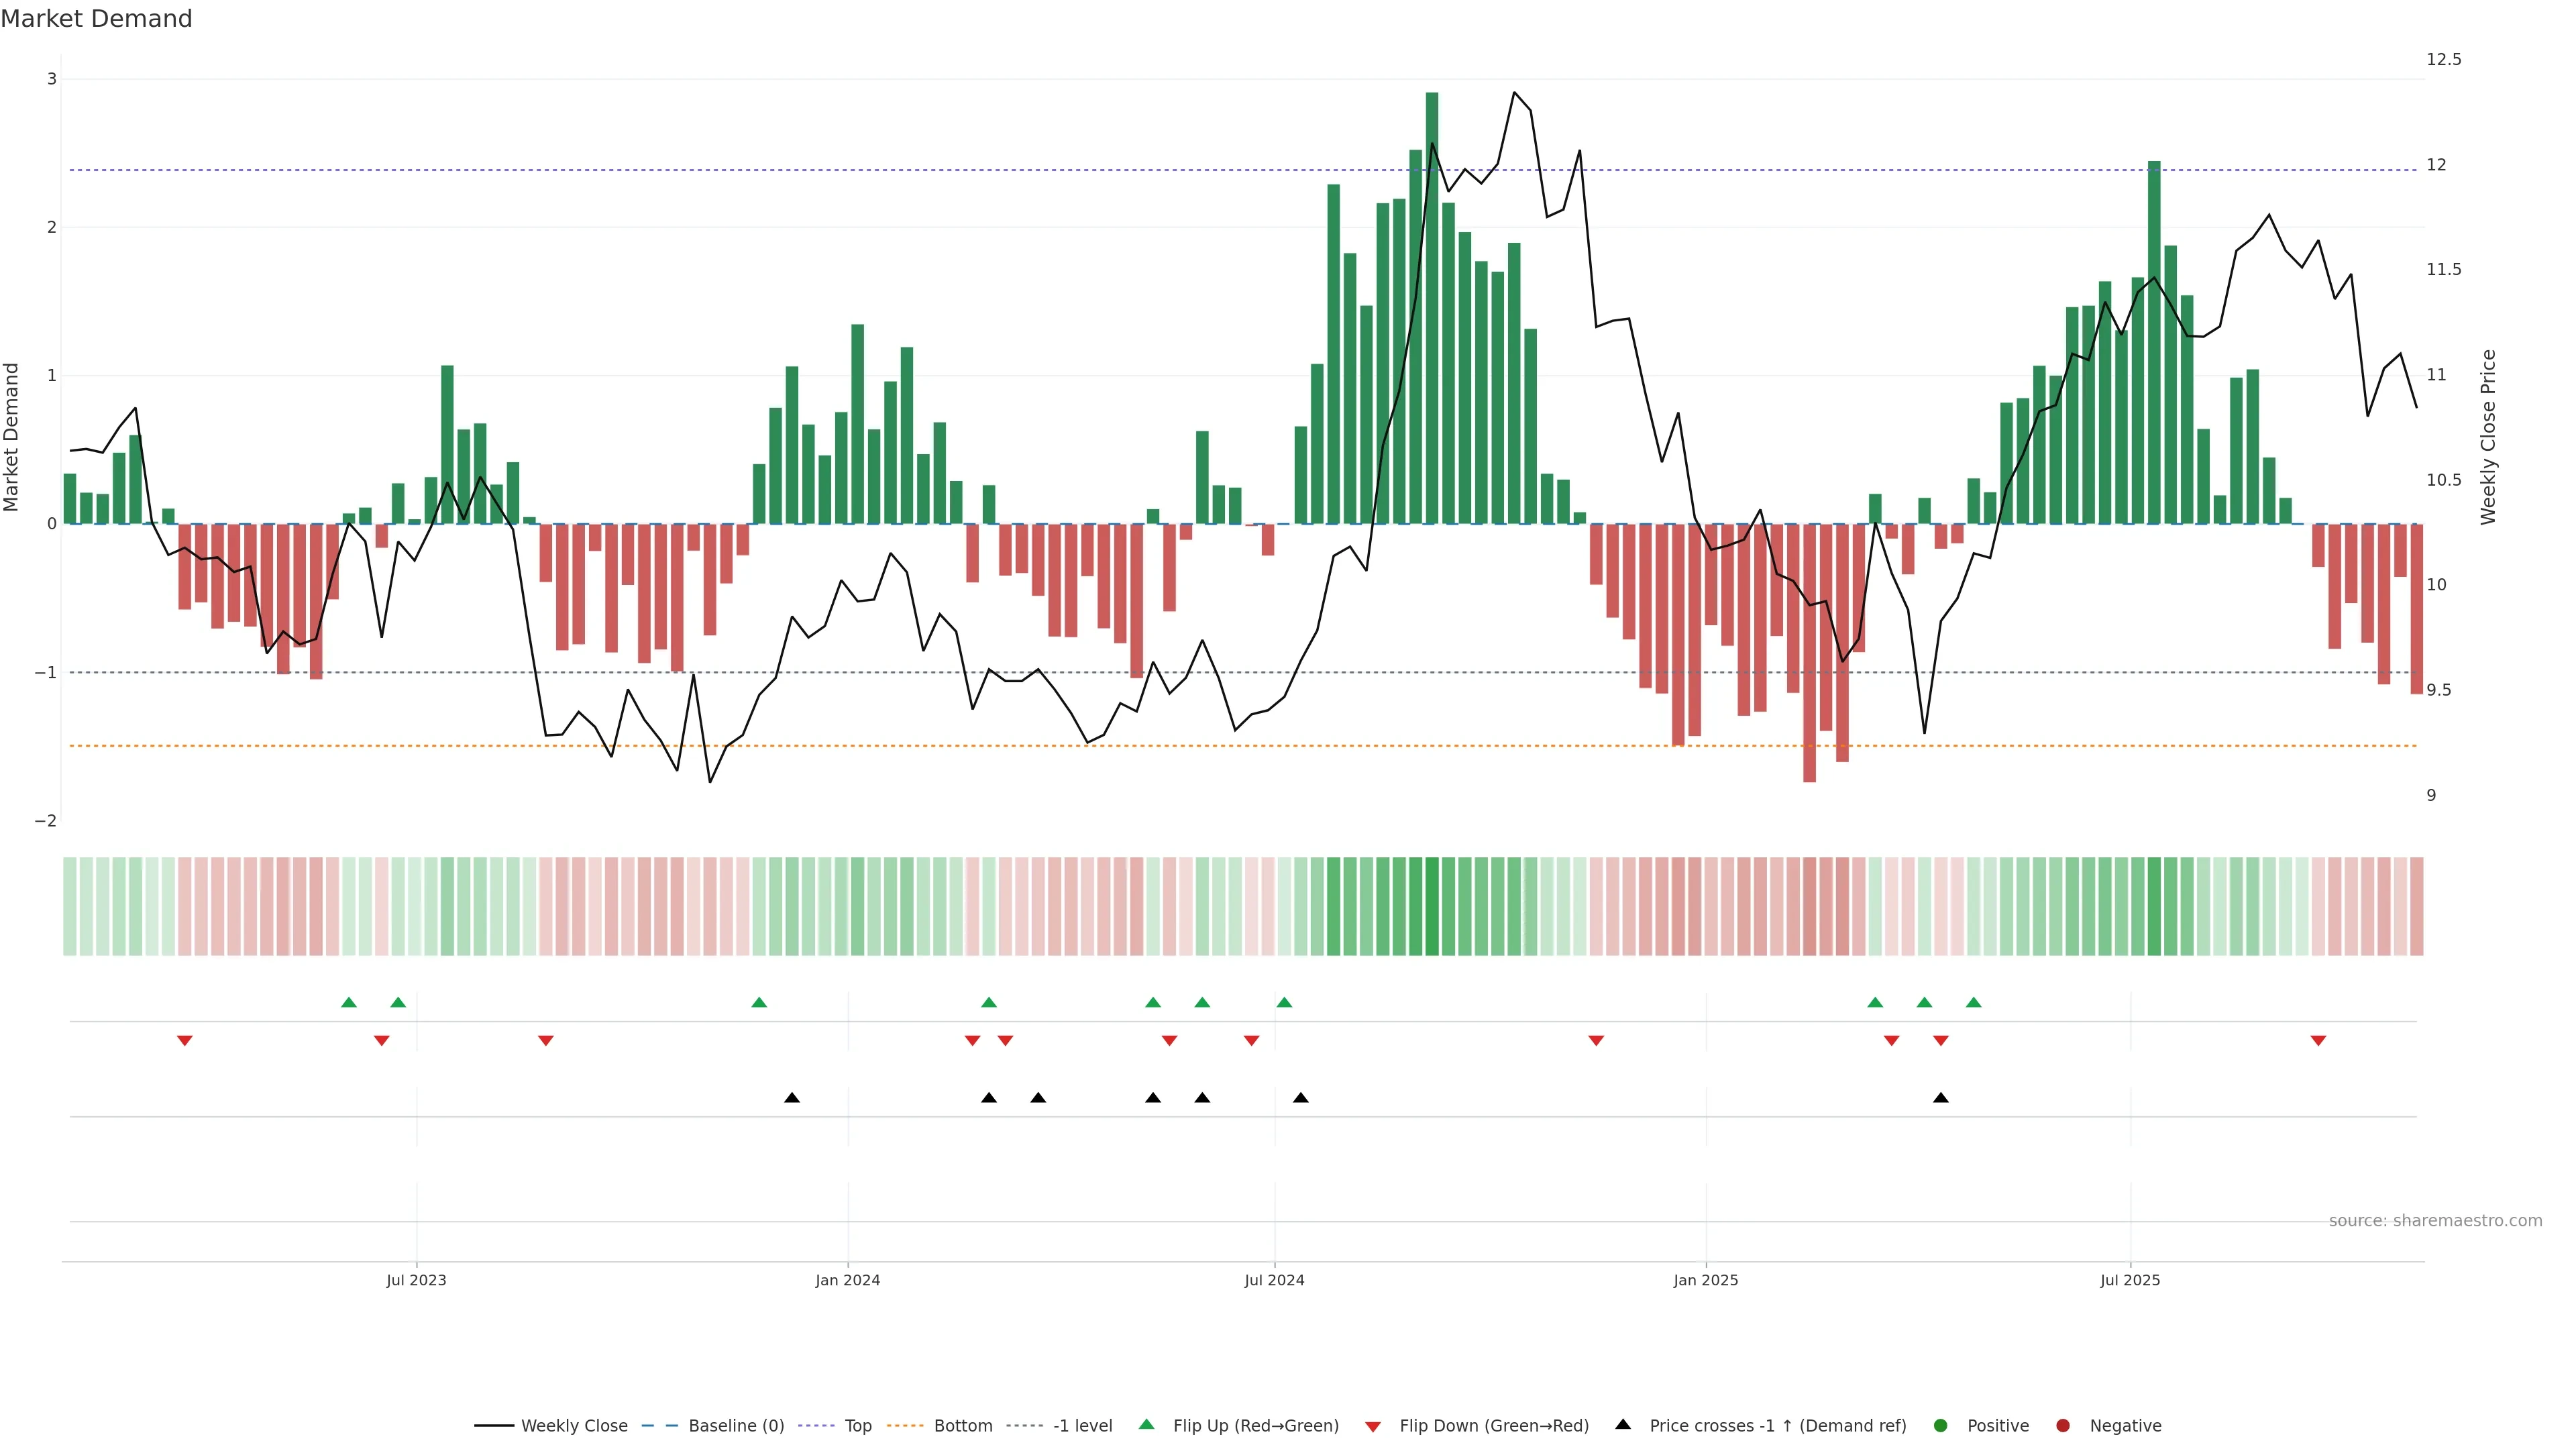The image size is (2576, 1449).
Task: Click the red Negative legend dot
Action: tap(2063, 1426)
